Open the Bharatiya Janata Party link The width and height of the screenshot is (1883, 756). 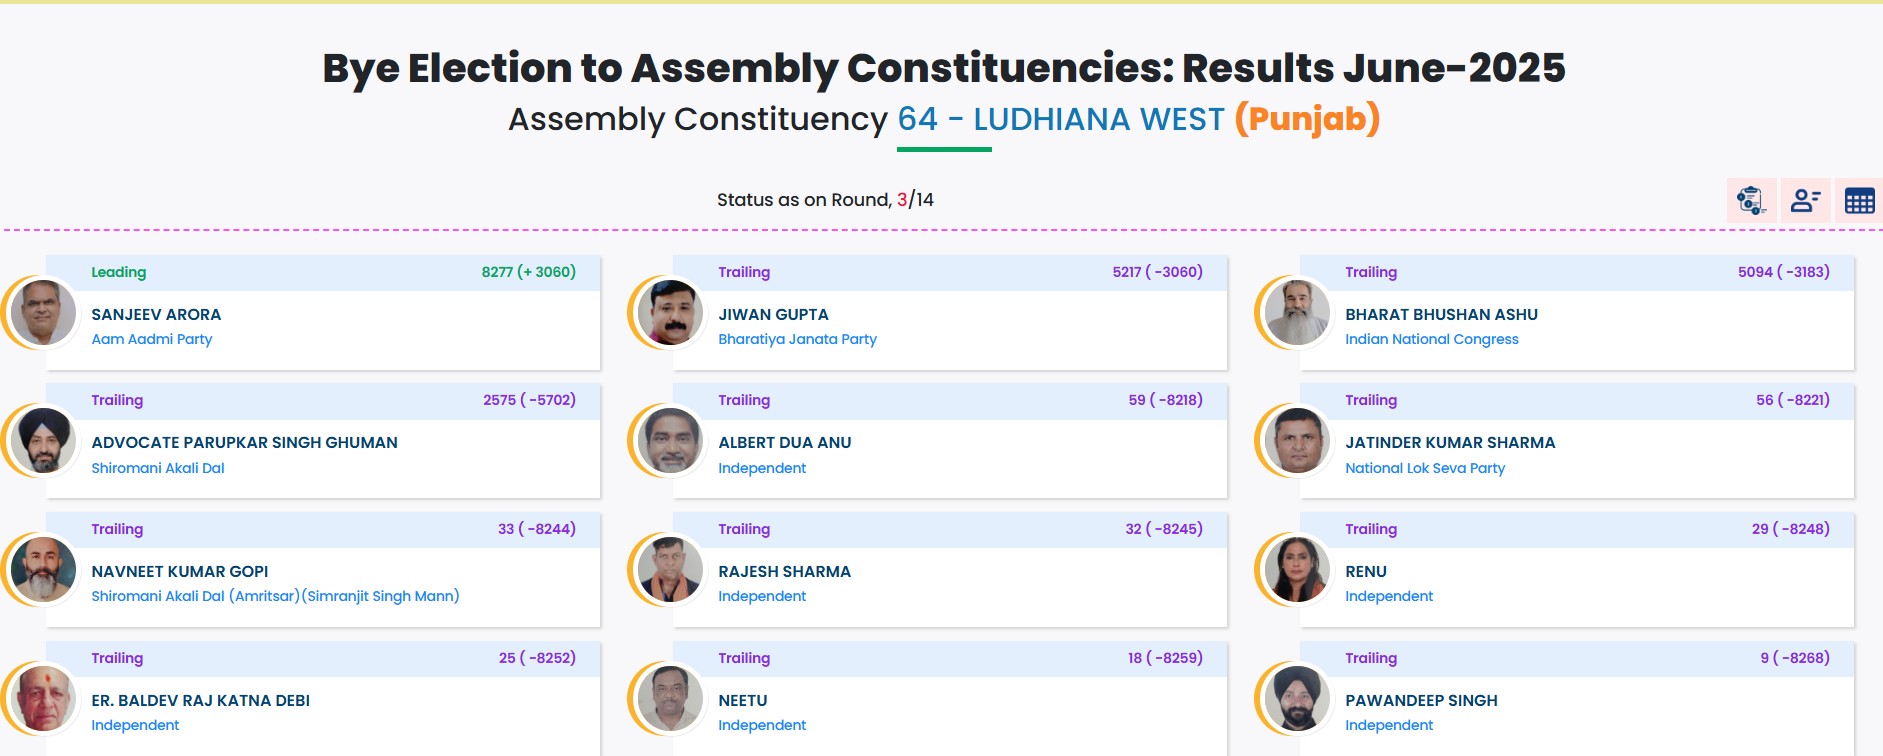[x=797, y=339]
